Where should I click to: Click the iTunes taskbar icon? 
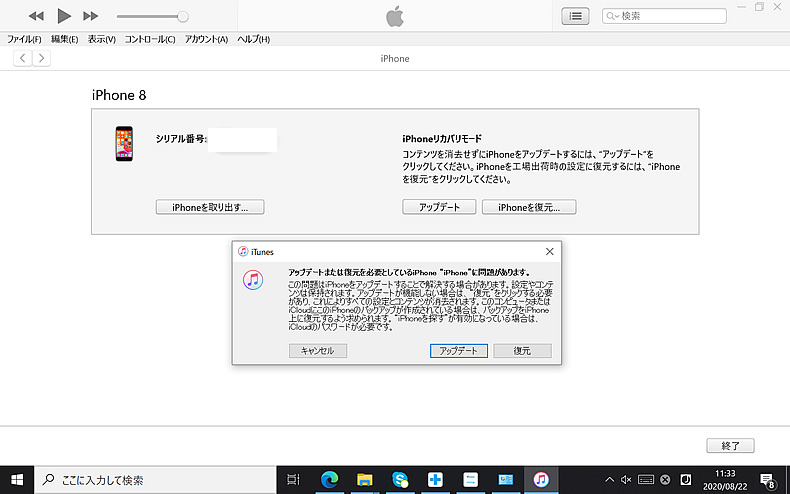(541, 480)
